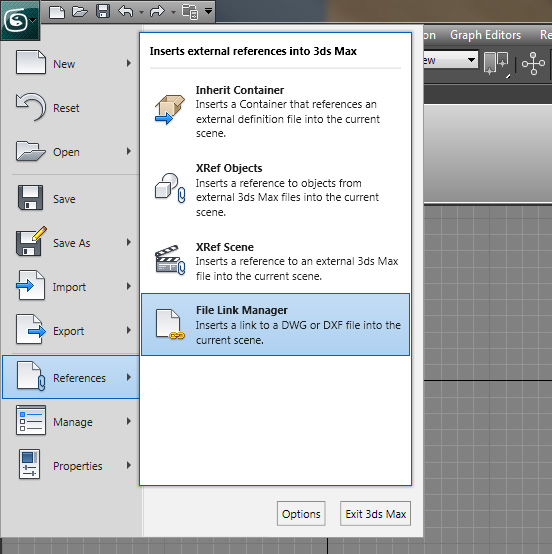Click the New page icon in application menu
Screen dimensions: 552x554
tap(31, 62)
